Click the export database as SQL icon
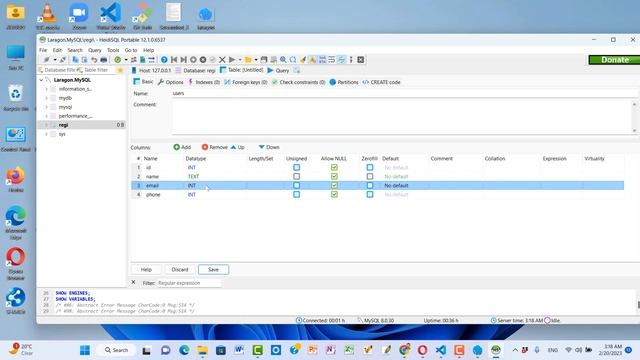This screenshot has height=360, width=640. tap(142, 60)
